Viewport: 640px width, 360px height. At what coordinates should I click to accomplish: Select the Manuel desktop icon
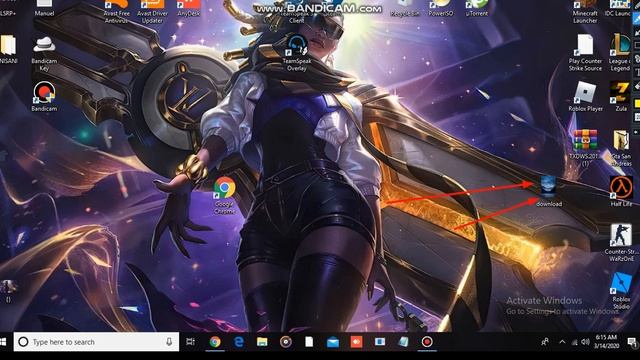click(44, 9)
